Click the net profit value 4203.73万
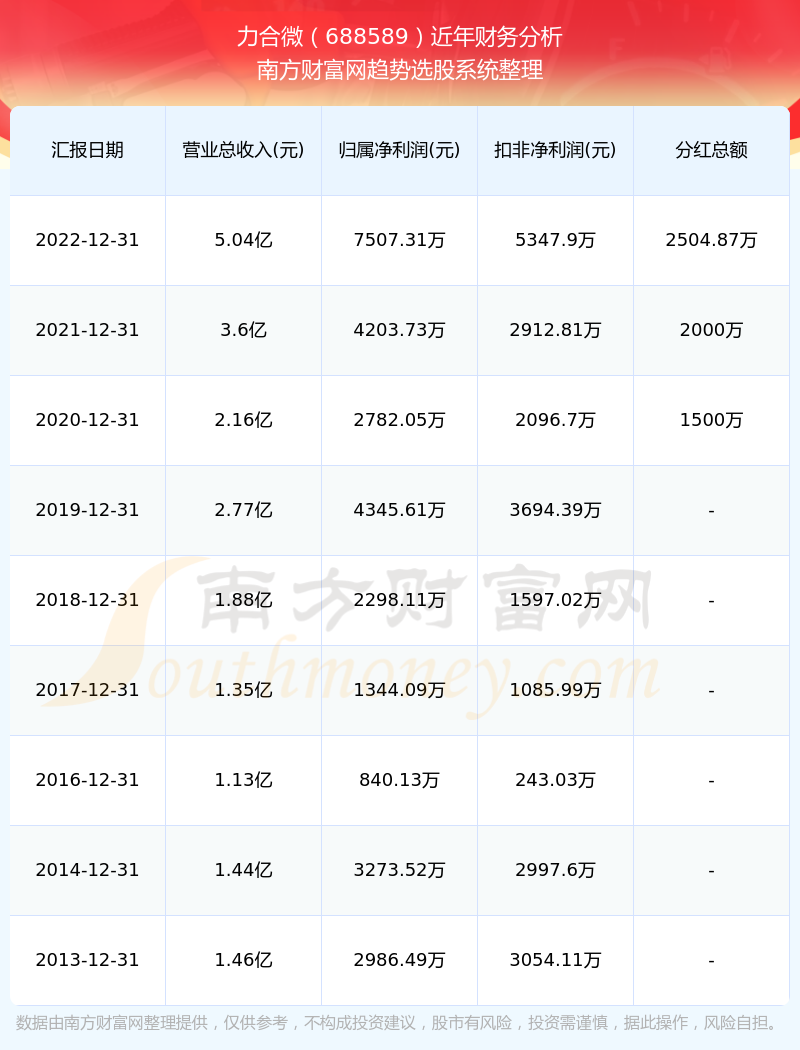Viewport: 800px width, 1050px height. click(x=400, y=330)
